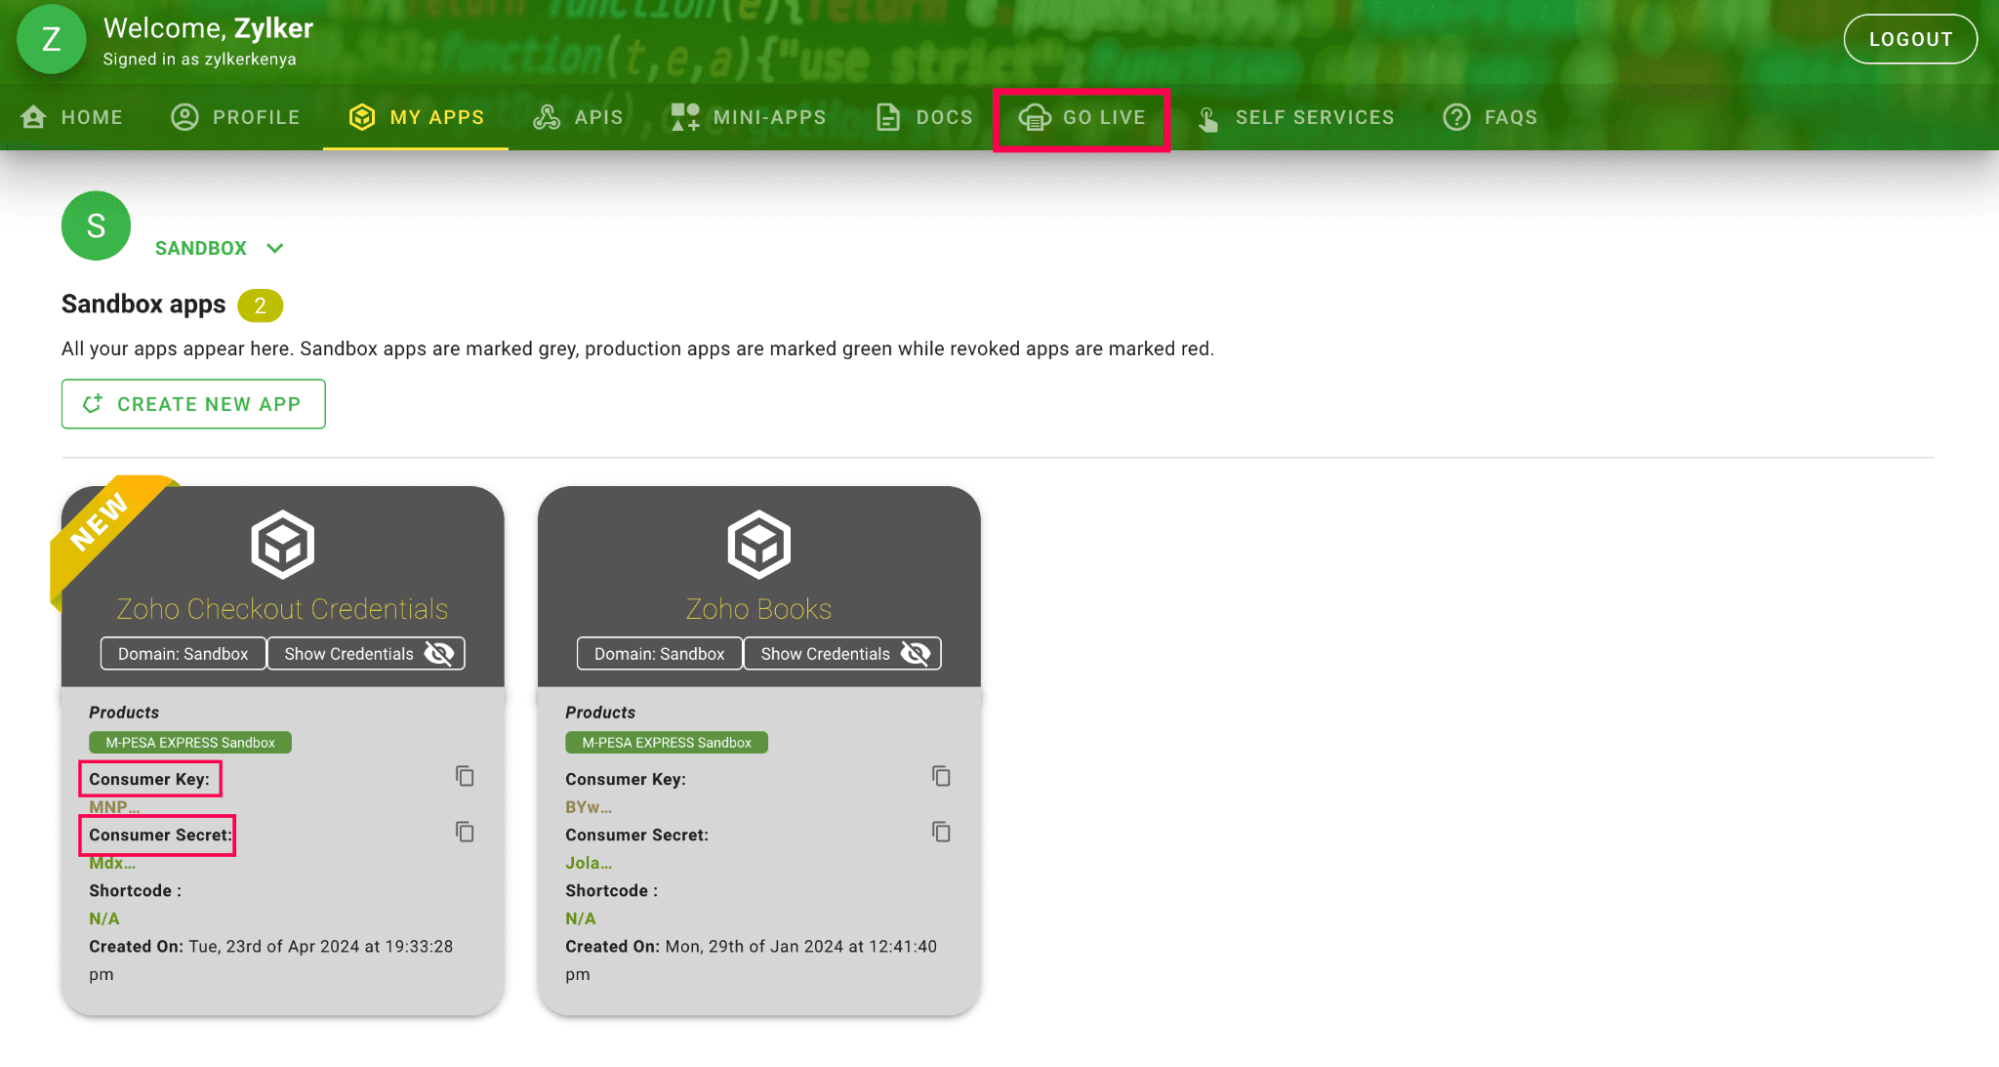
Task: Click the Docs document icon
Action: pos(888,117)
